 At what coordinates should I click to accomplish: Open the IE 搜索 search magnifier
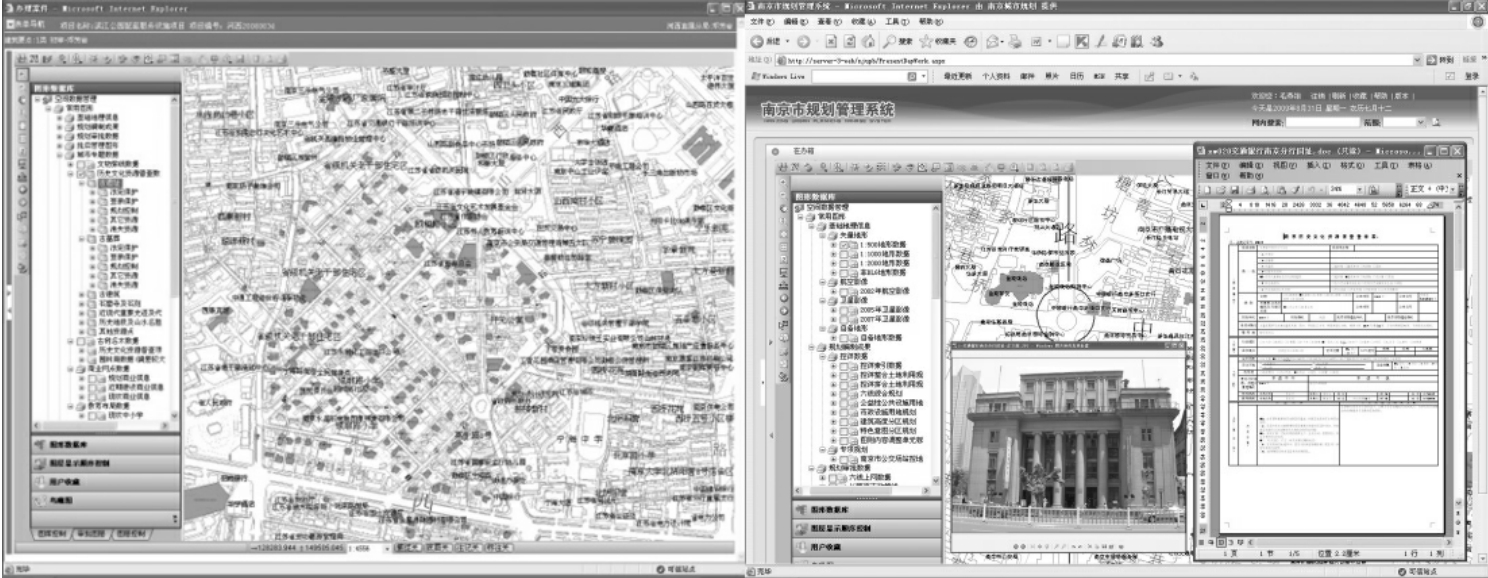tap(889, 42)
